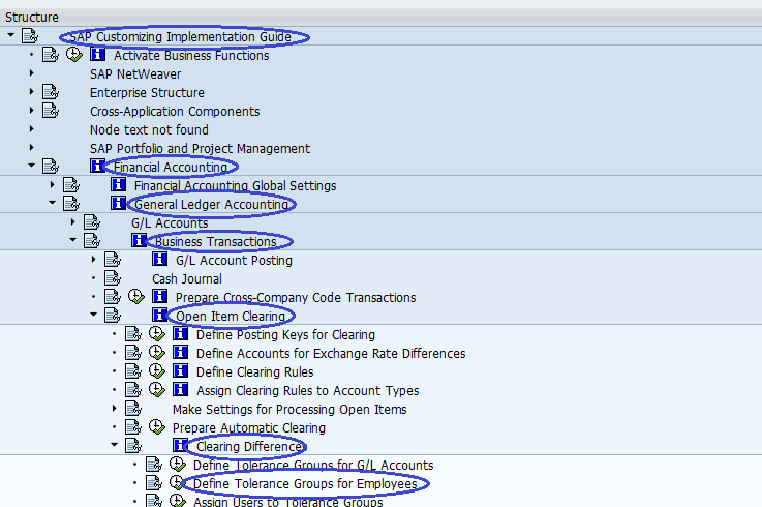The width and height of the screenshot is (762, 507).
Task: Expand Make Settings for Processing Open Items
Action: 115,408
